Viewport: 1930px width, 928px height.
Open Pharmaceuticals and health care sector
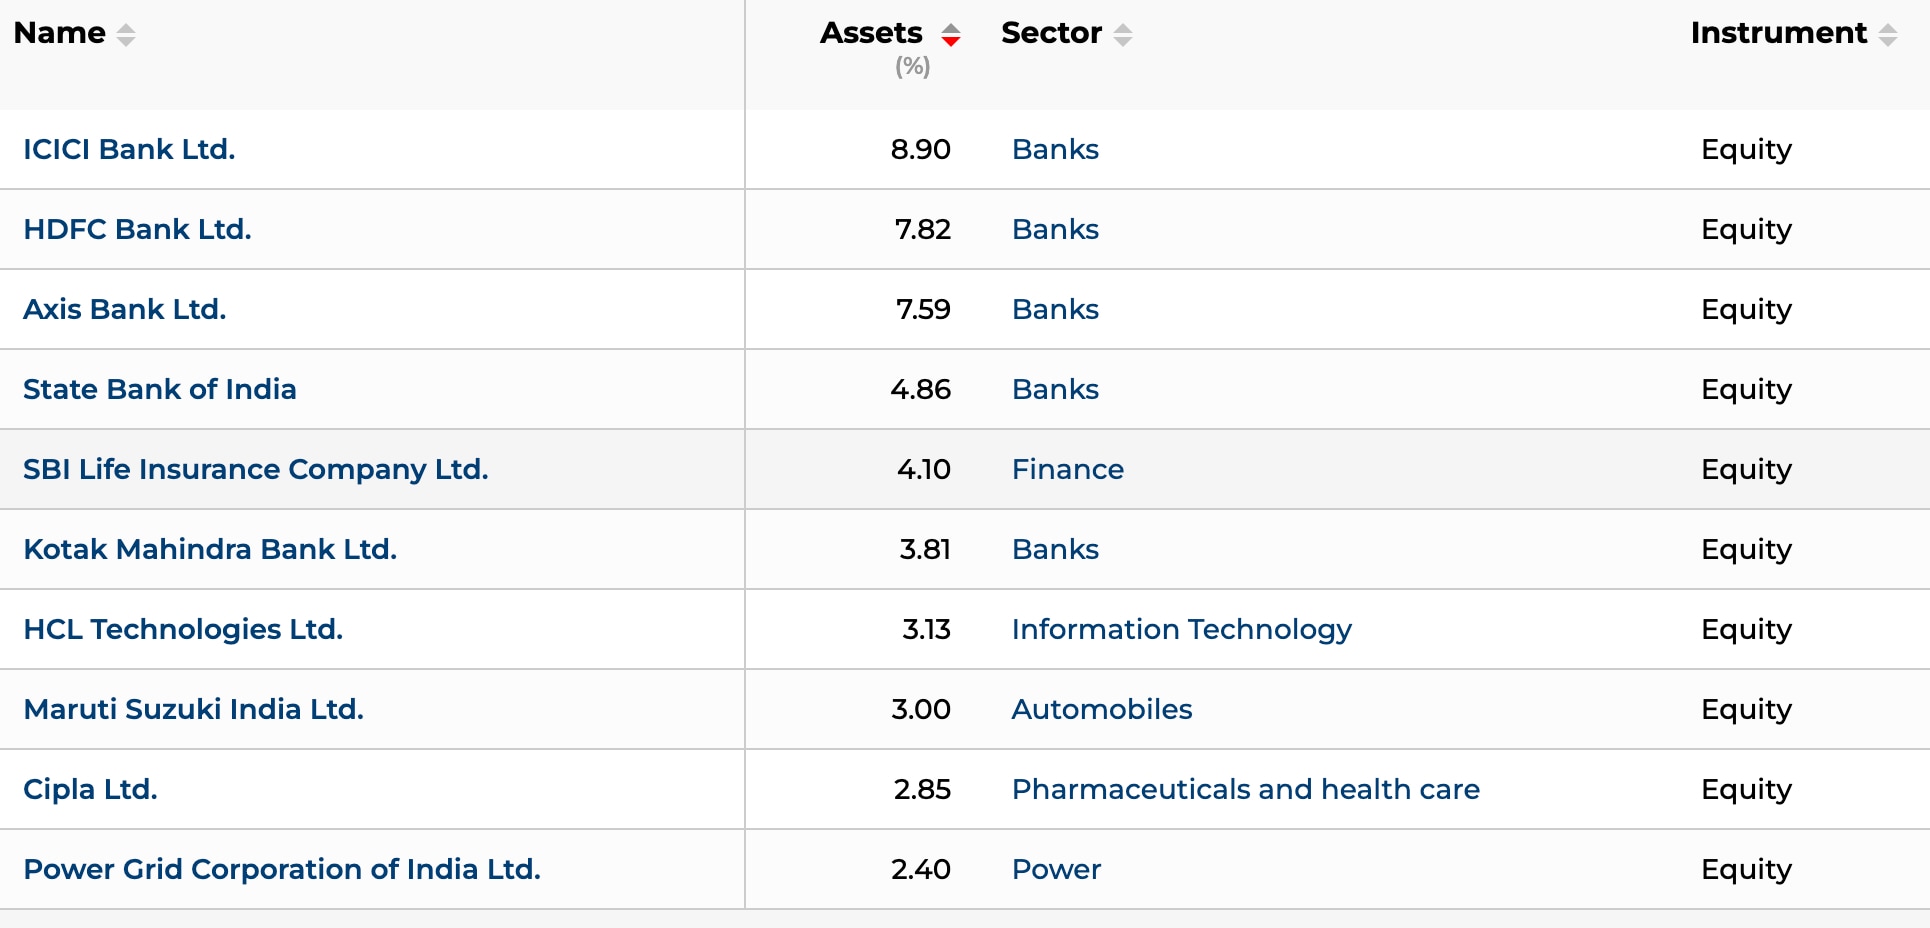[x=1245, y=789]
